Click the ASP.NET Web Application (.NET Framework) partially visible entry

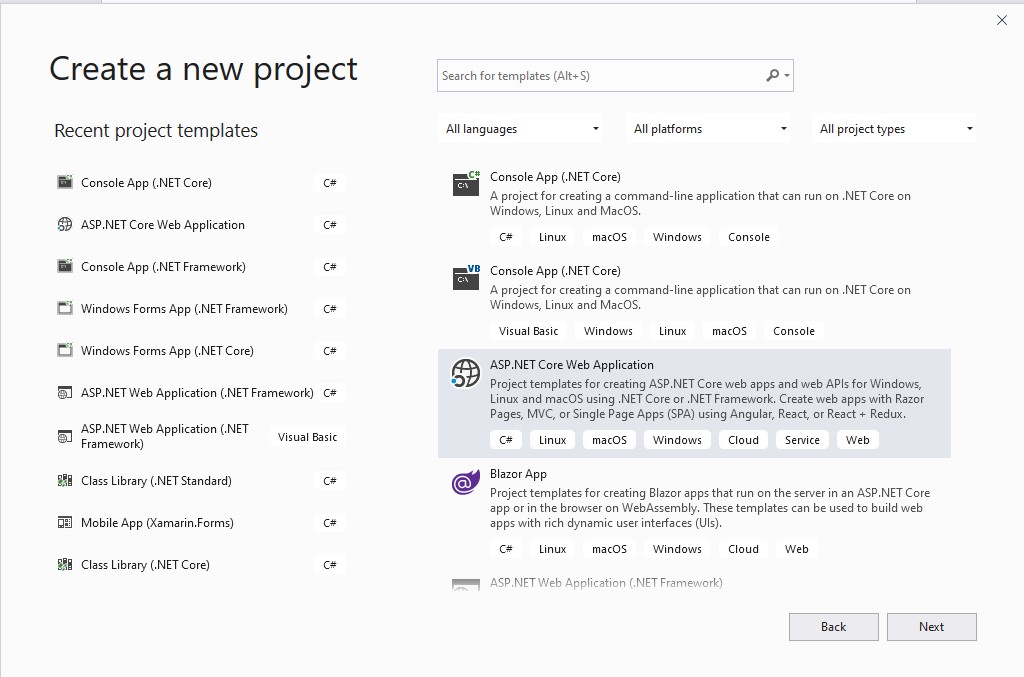point(604,582)
